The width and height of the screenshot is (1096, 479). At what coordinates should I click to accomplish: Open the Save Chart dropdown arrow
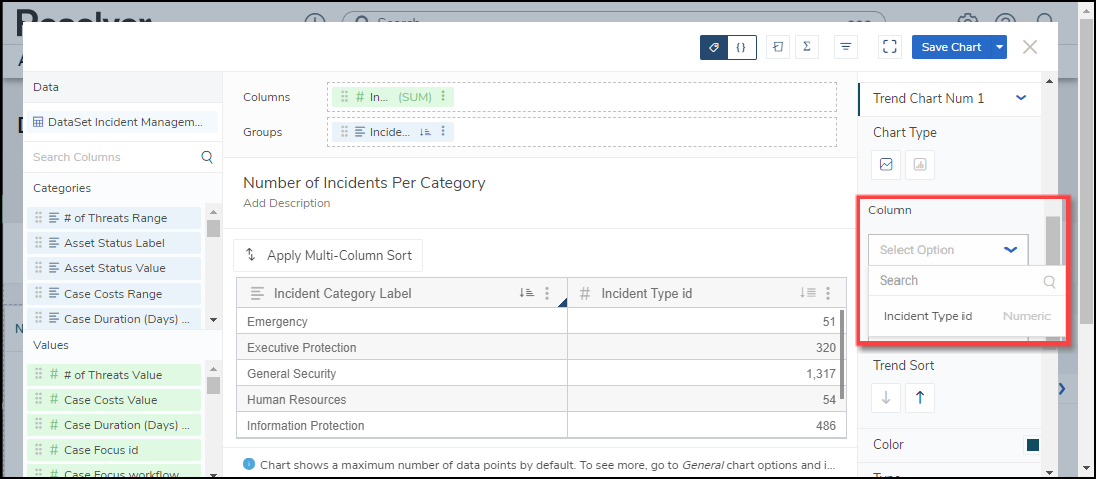click(x=1000, y=47)
